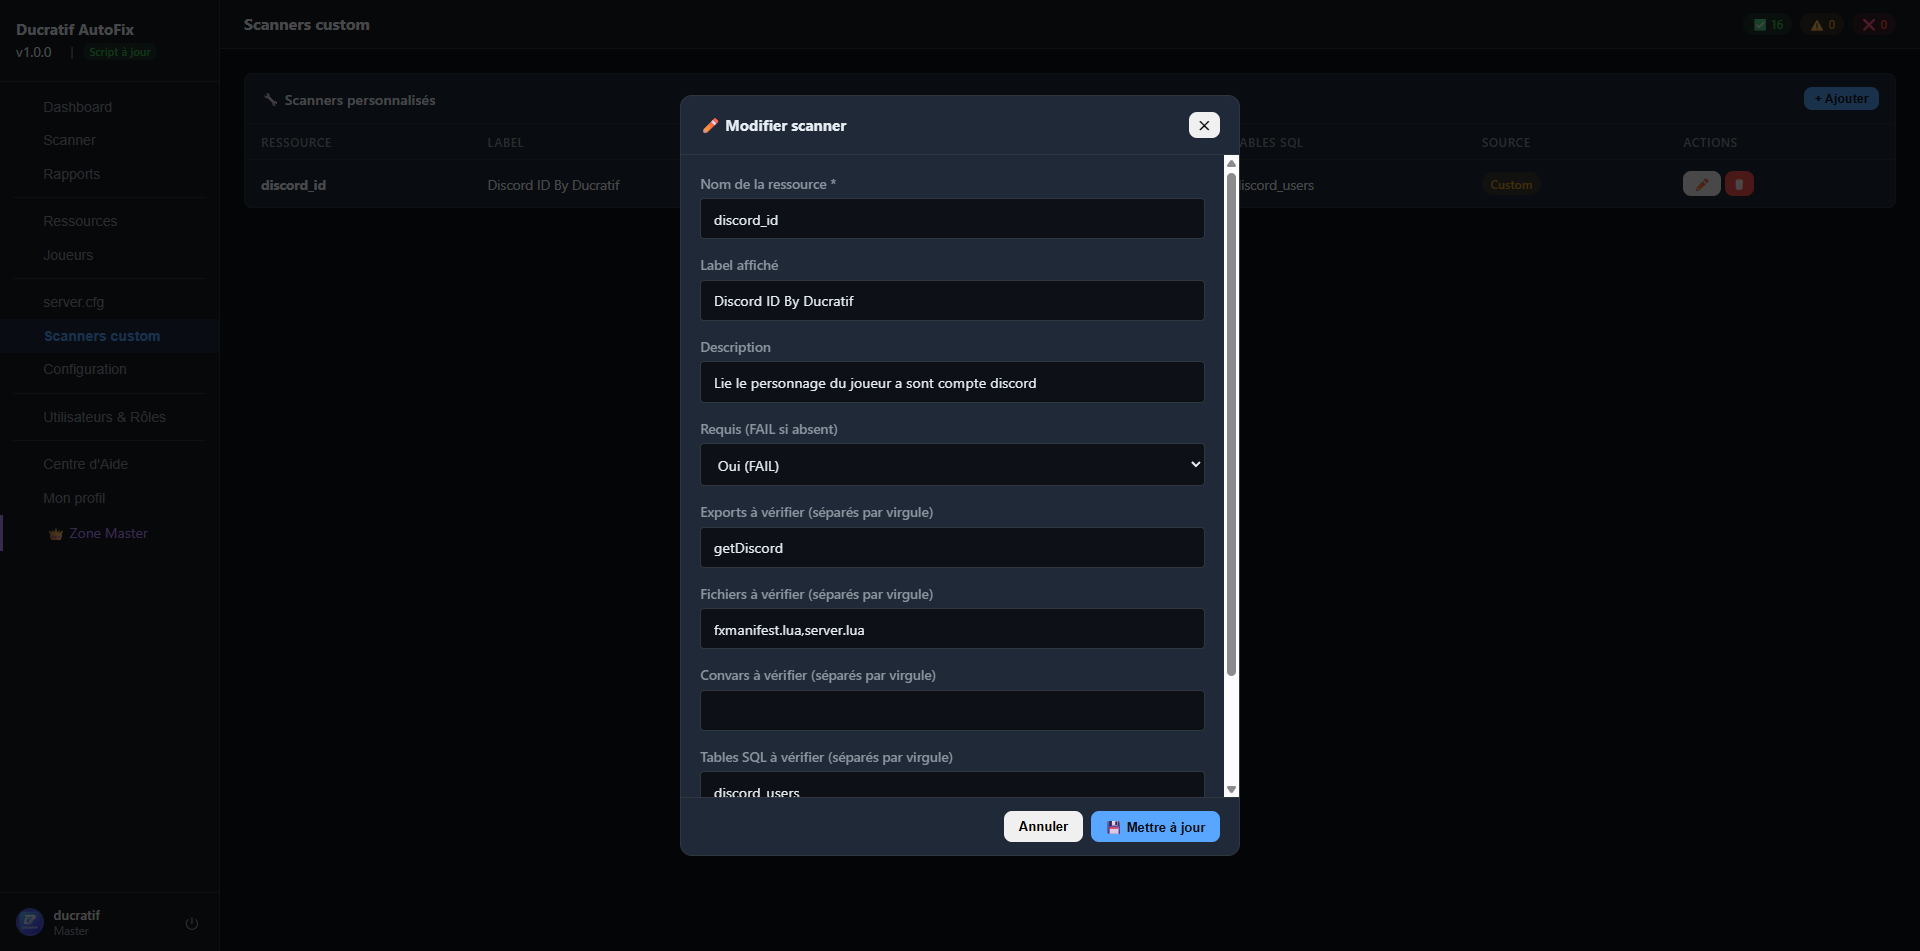Screen dimensions: 1920x951
Task: Click the Script à jour status pill
Action: 119,52
